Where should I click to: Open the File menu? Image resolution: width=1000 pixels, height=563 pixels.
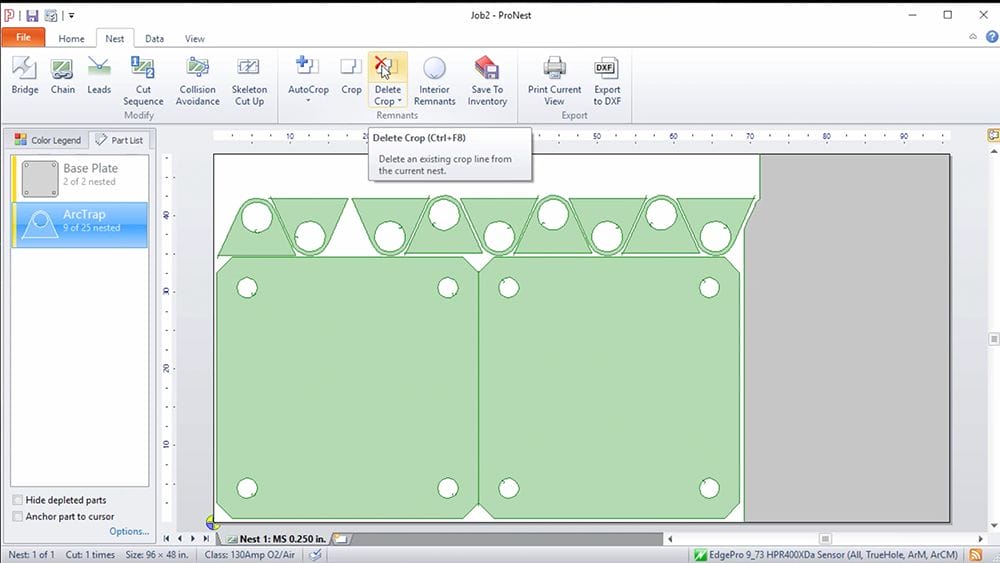23,38
